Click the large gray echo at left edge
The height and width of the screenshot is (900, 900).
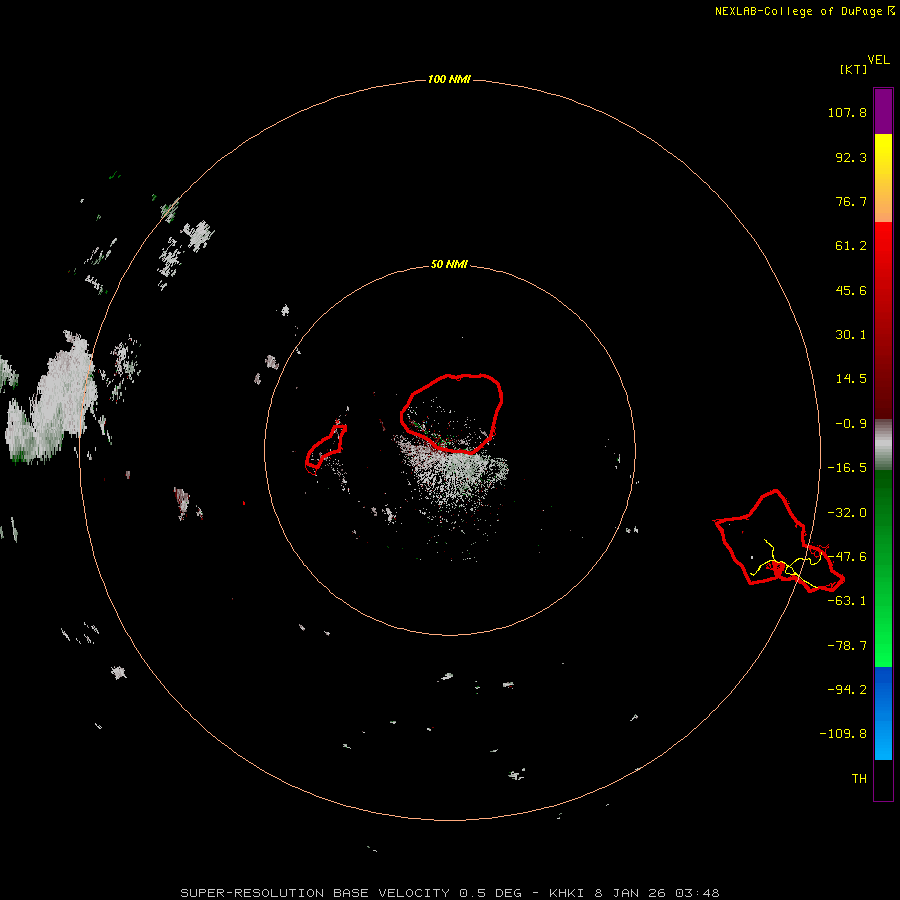(x=49, y=397)
